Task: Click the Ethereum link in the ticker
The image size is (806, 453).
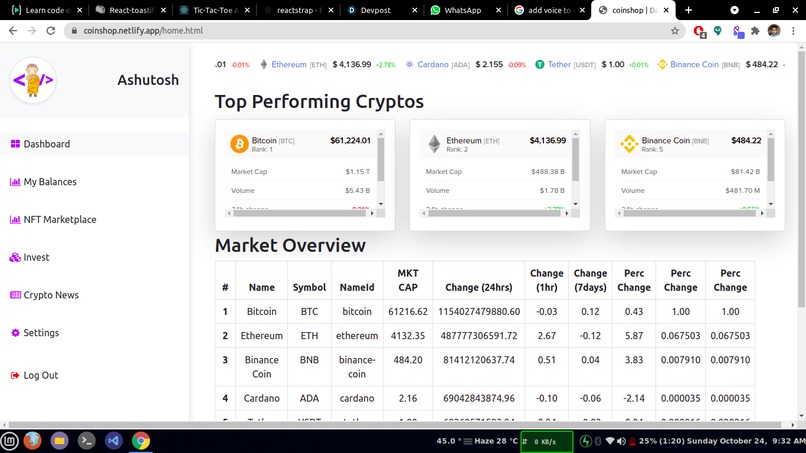Action: coord(289,64)
